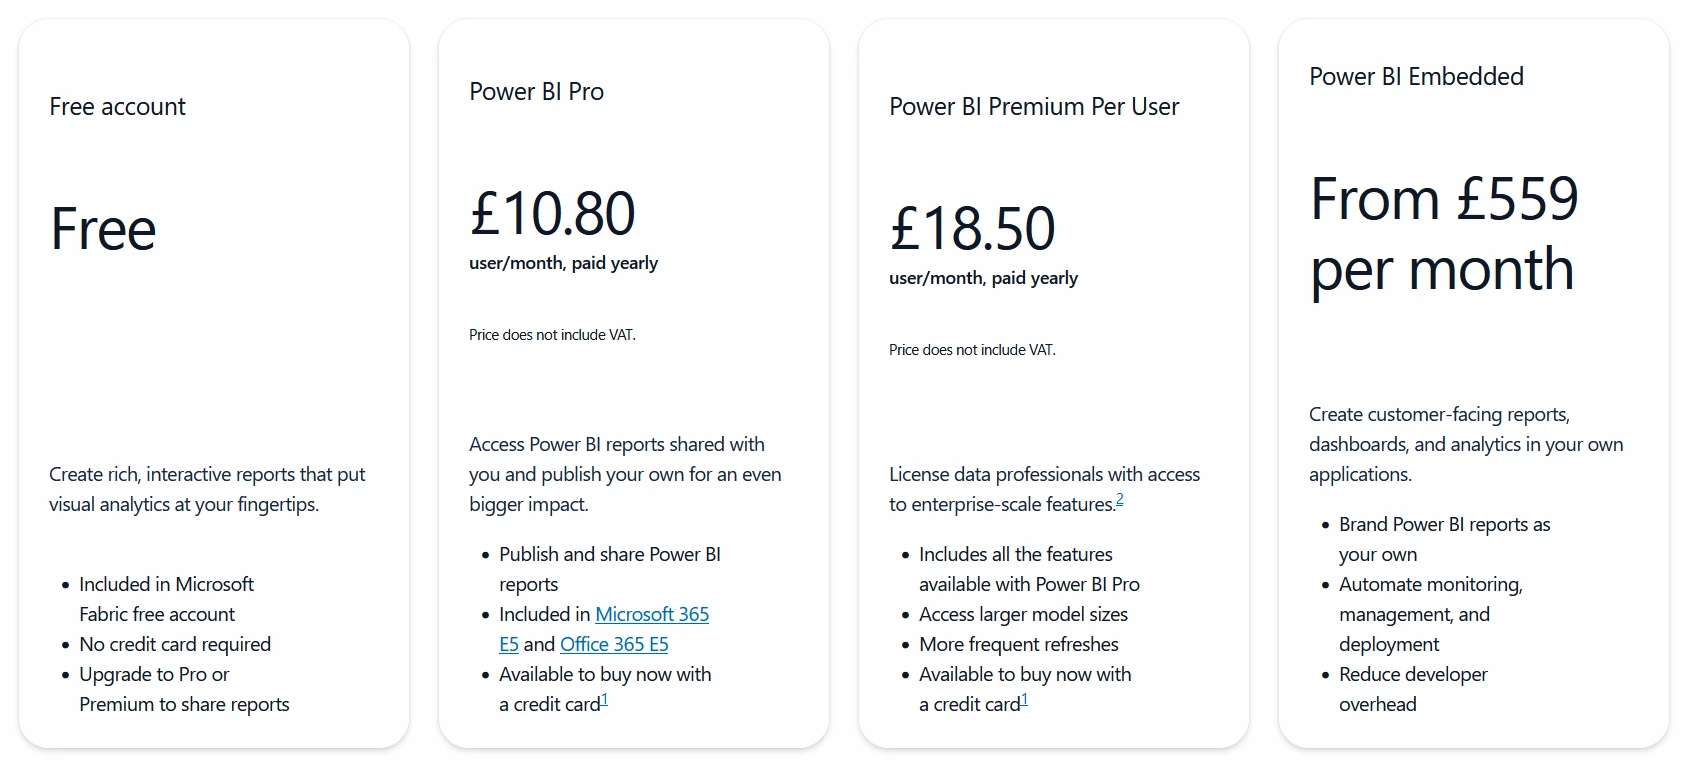
Task: Select the Power BI Embedded card
Action: [x=1473, y=380]
